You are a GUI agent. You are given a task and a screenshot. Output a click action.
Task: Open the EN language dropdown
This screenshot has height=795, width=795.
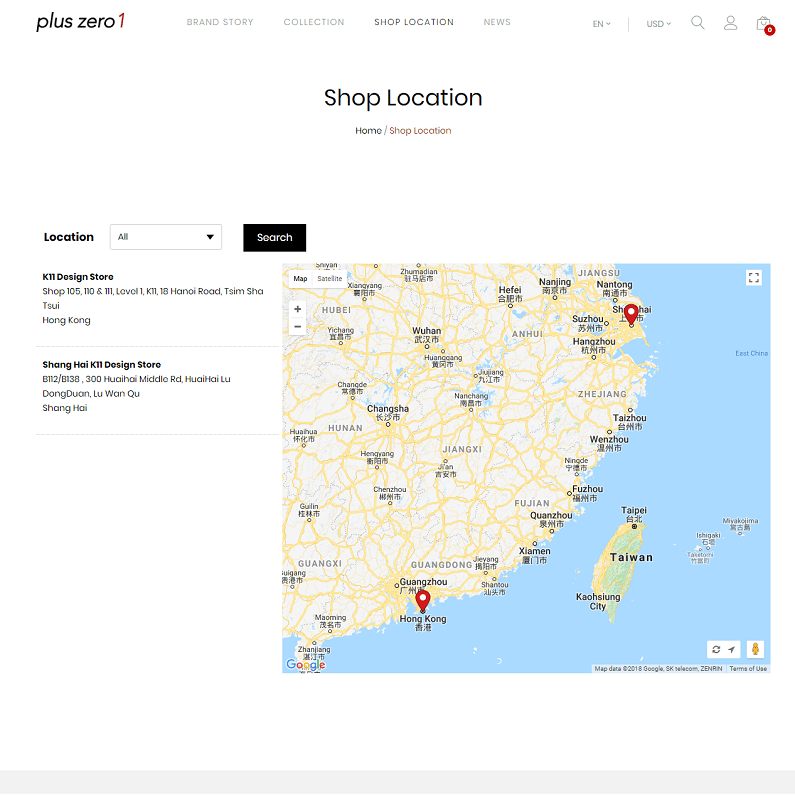tap(601, 24)
